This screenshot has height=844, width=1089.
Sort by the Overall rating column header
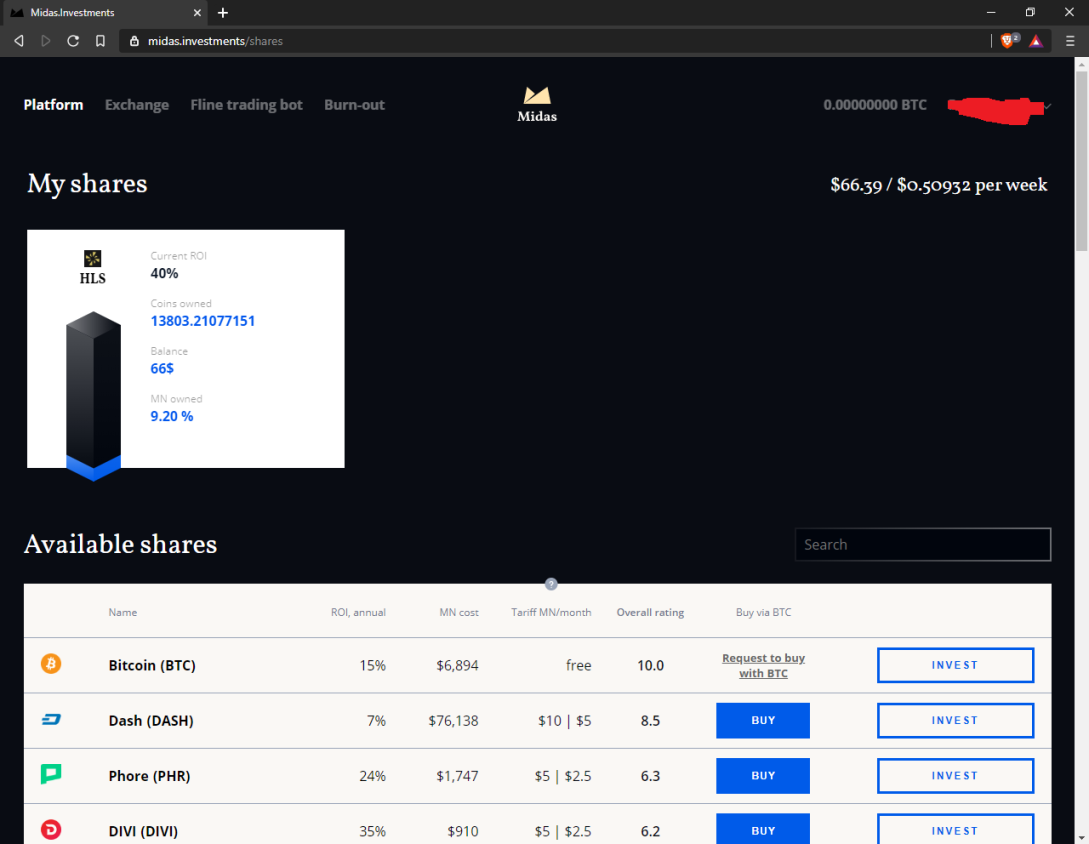(x=650, y=612)
